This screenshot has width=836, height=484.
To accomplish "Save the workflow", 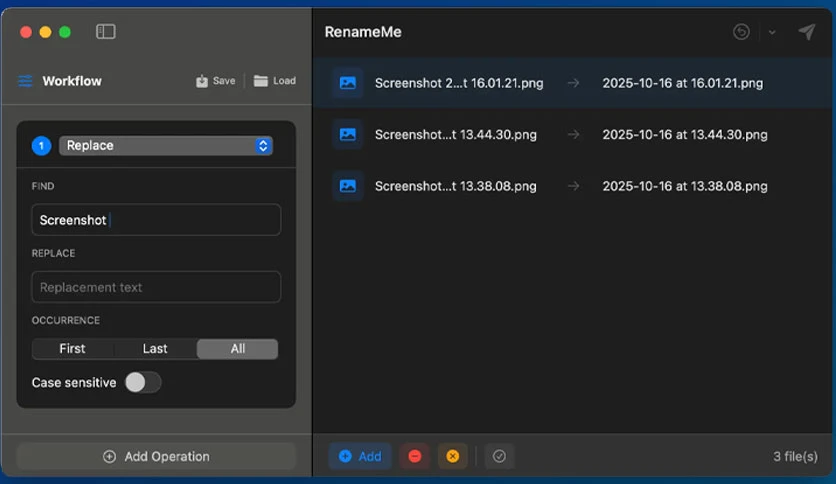I will click(x=215, y=81).
